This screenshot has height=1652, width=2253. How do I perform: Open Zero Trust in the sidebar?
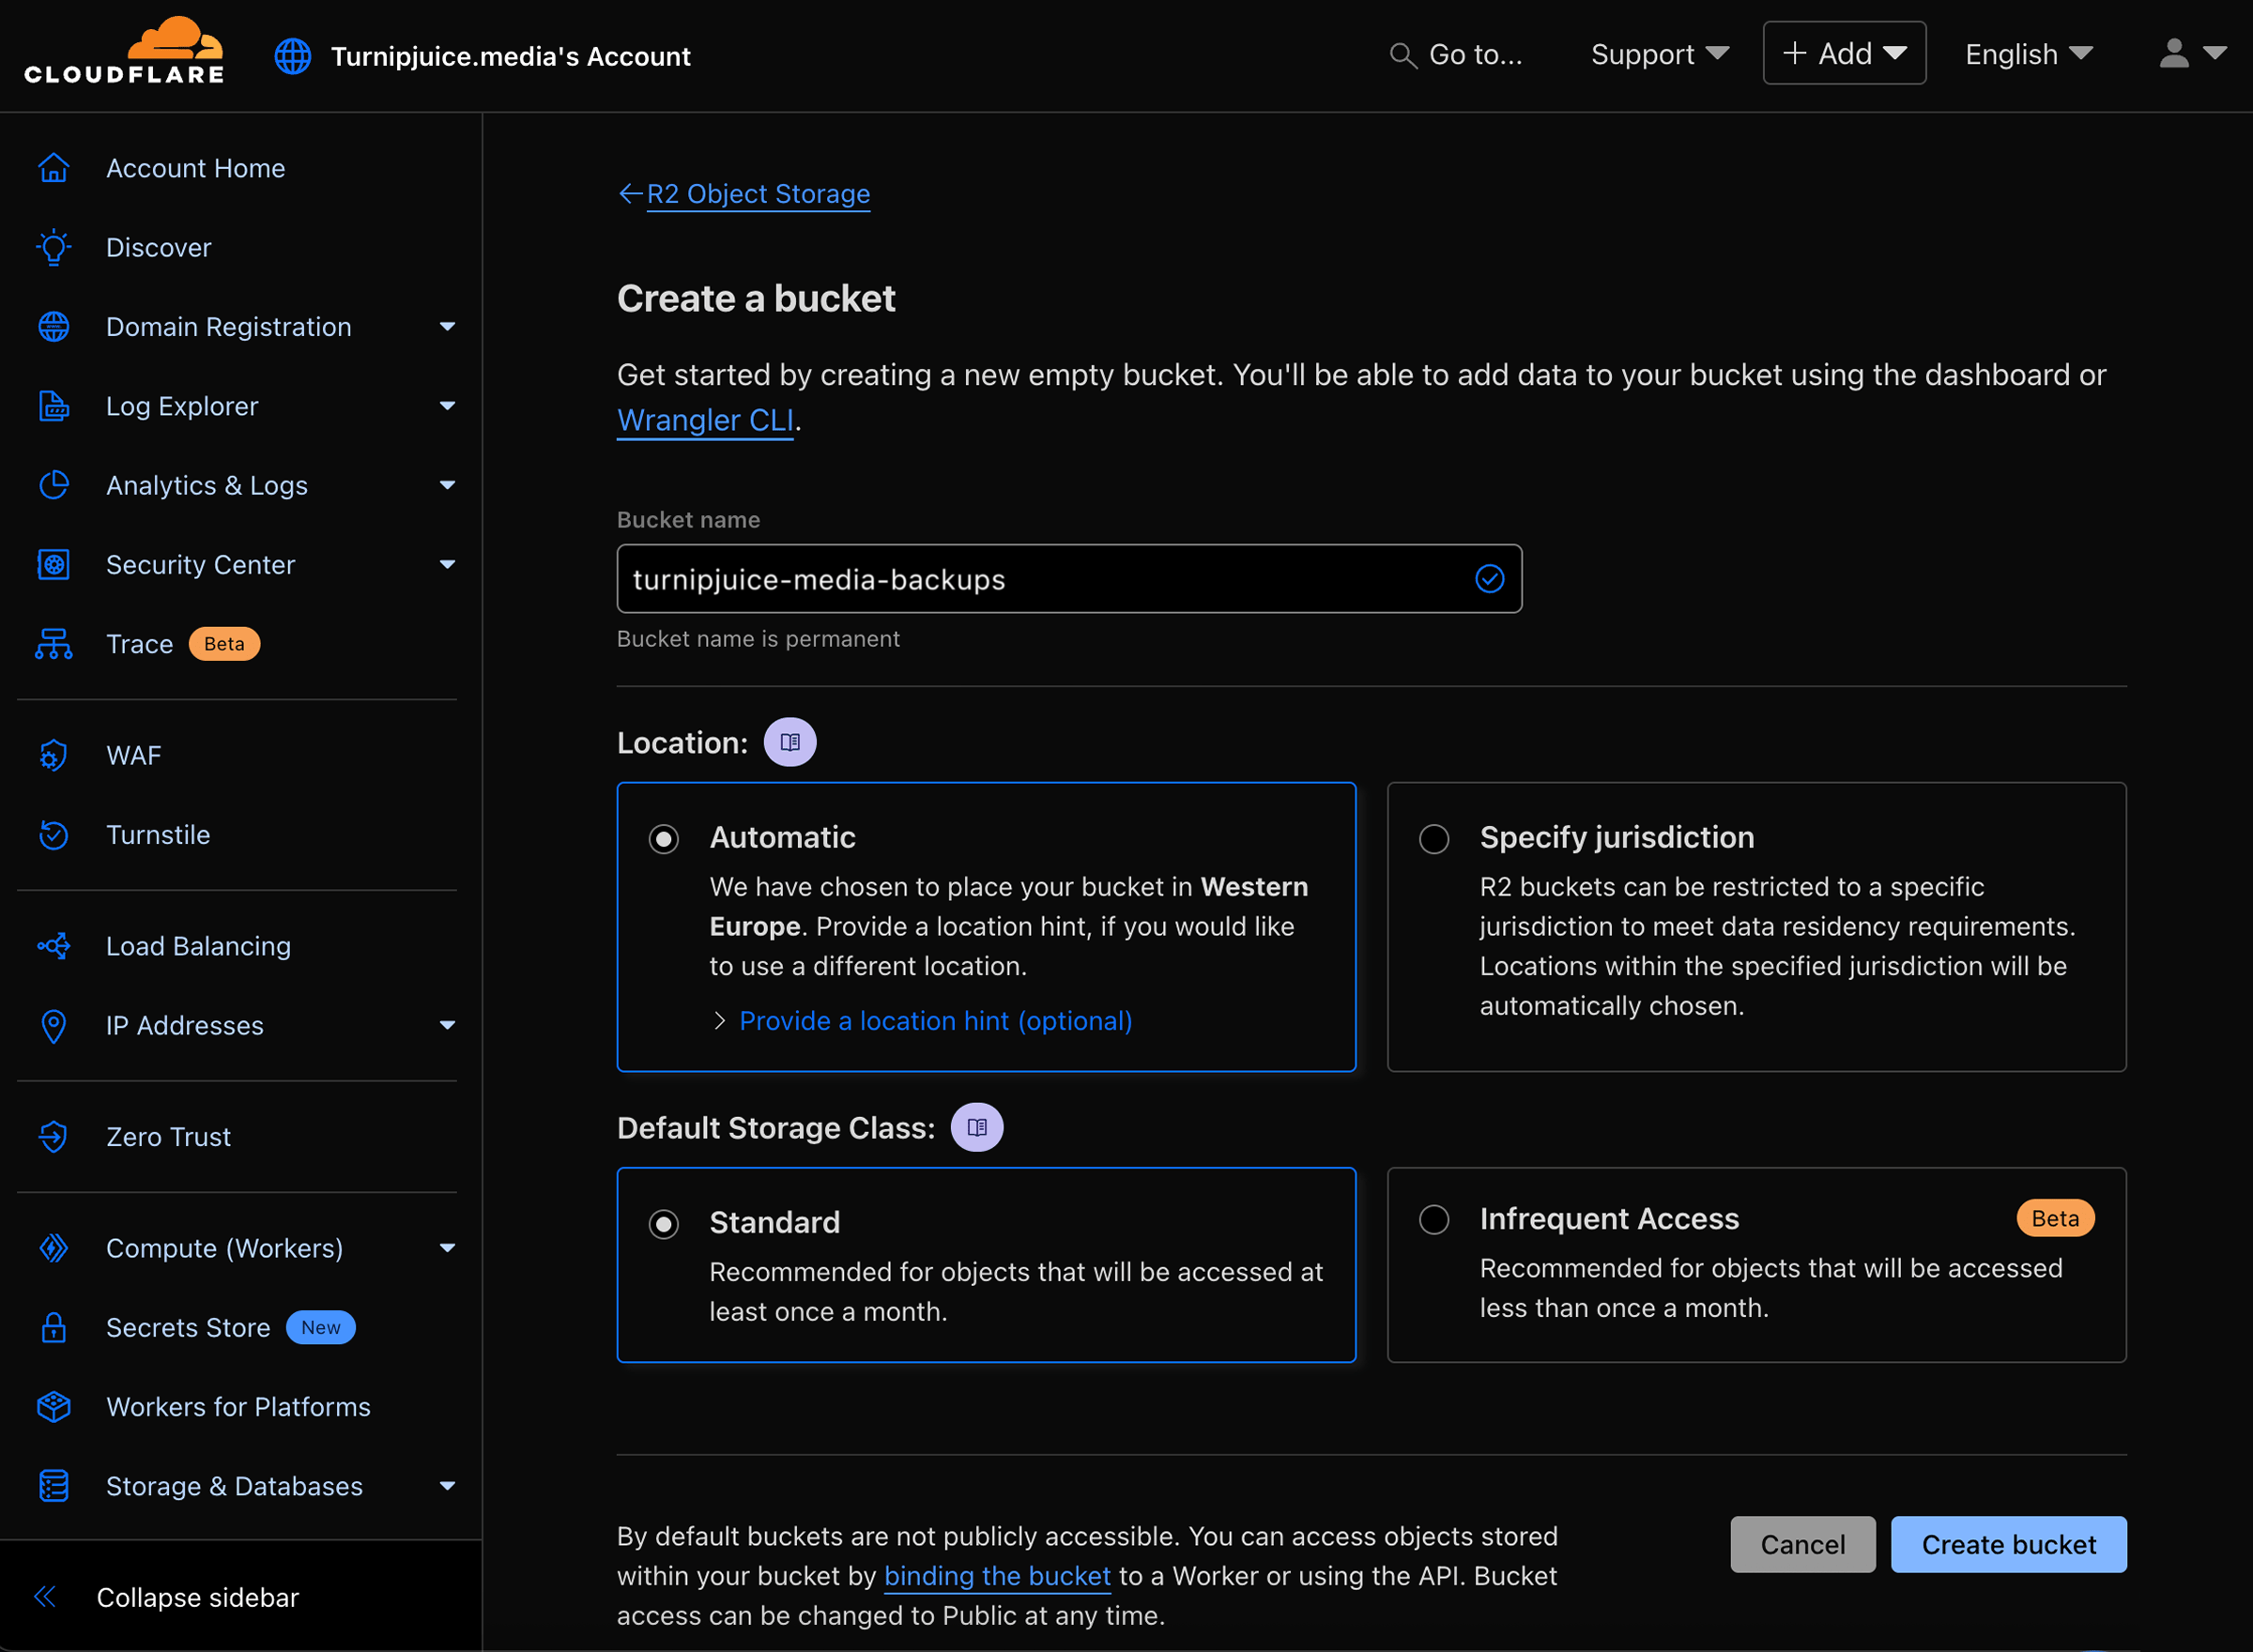[x=168, y=1137]
